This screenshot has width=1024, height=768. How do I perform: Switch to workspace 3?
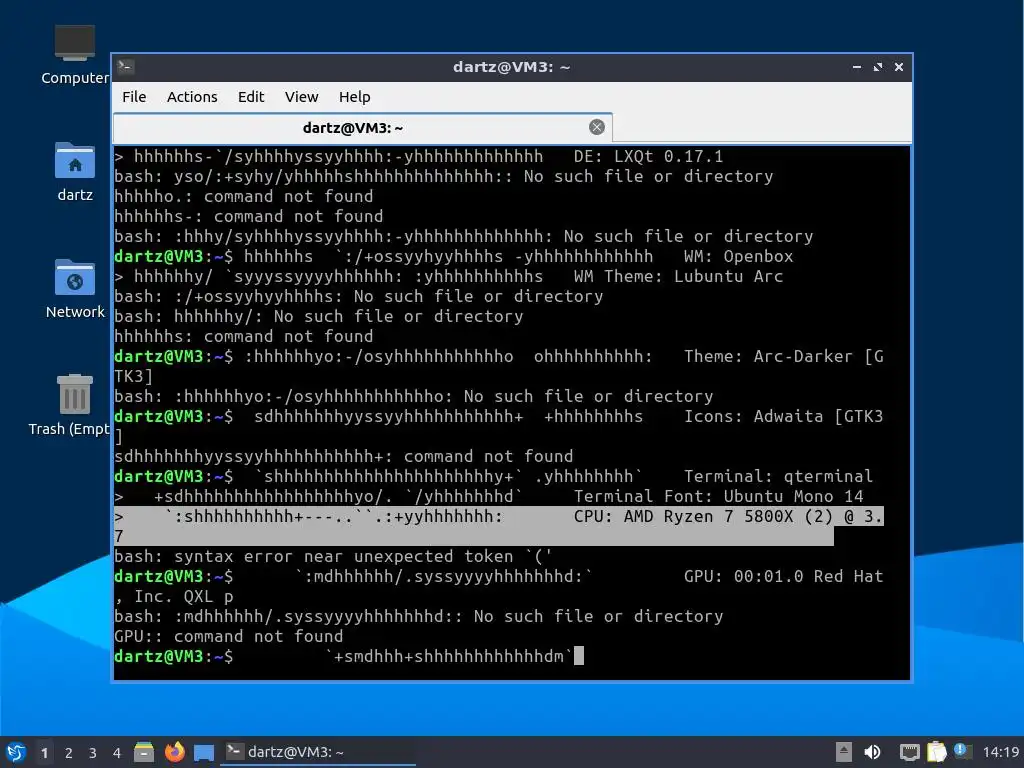pyautogui.click(x=93, y=753)
